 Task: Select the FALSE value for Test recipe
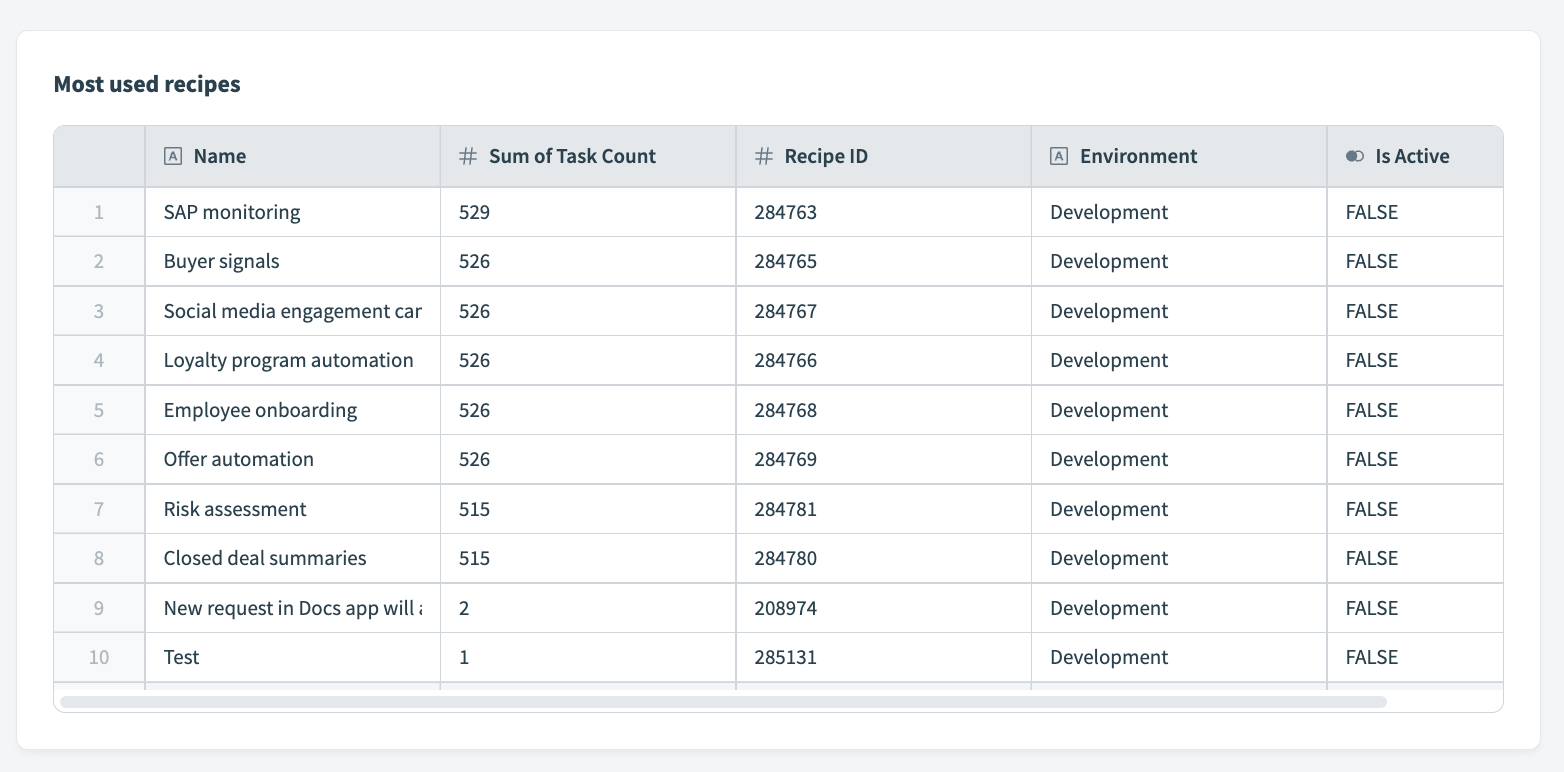coord(1371,657)
